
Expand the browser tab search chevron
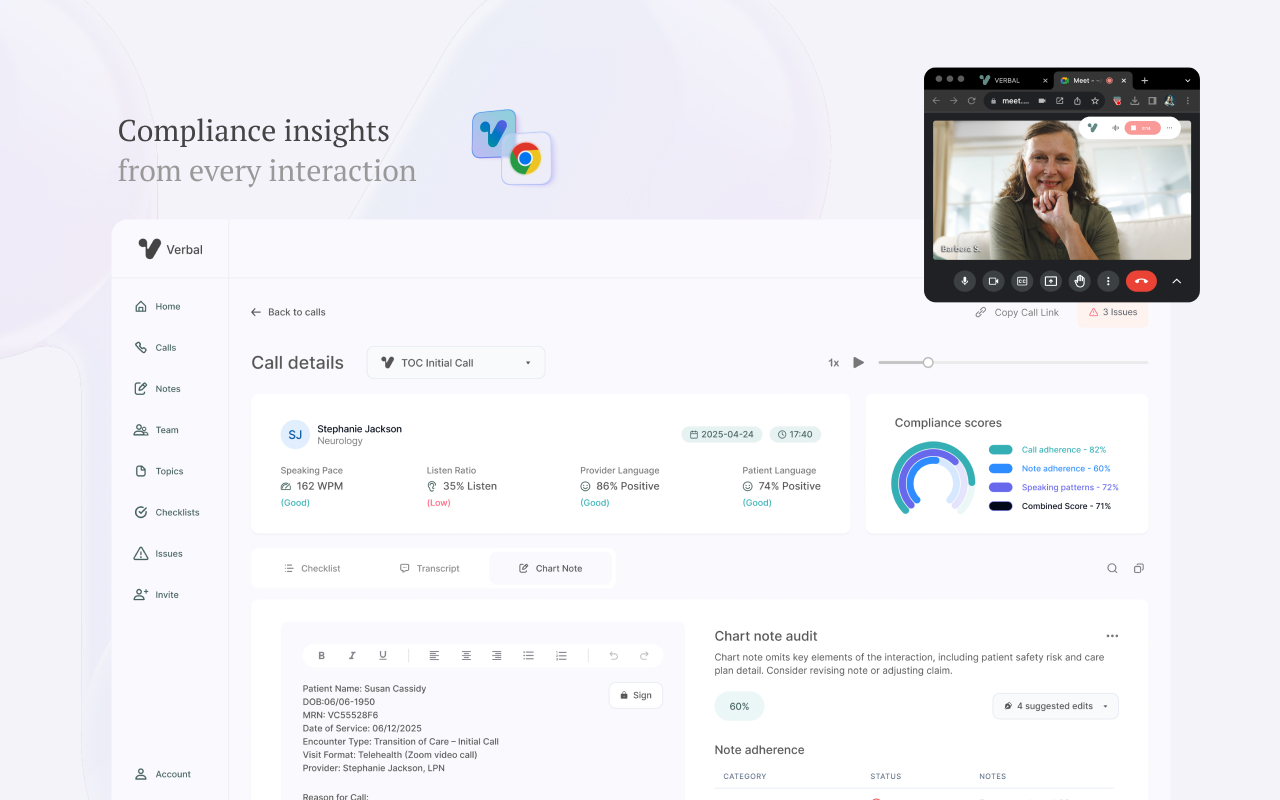click(1187, 80)
